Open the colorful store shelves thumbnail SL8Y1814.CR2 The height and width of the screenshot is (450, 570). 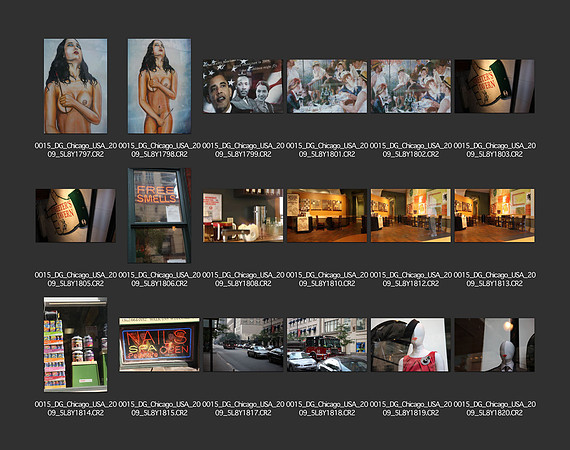76,345
